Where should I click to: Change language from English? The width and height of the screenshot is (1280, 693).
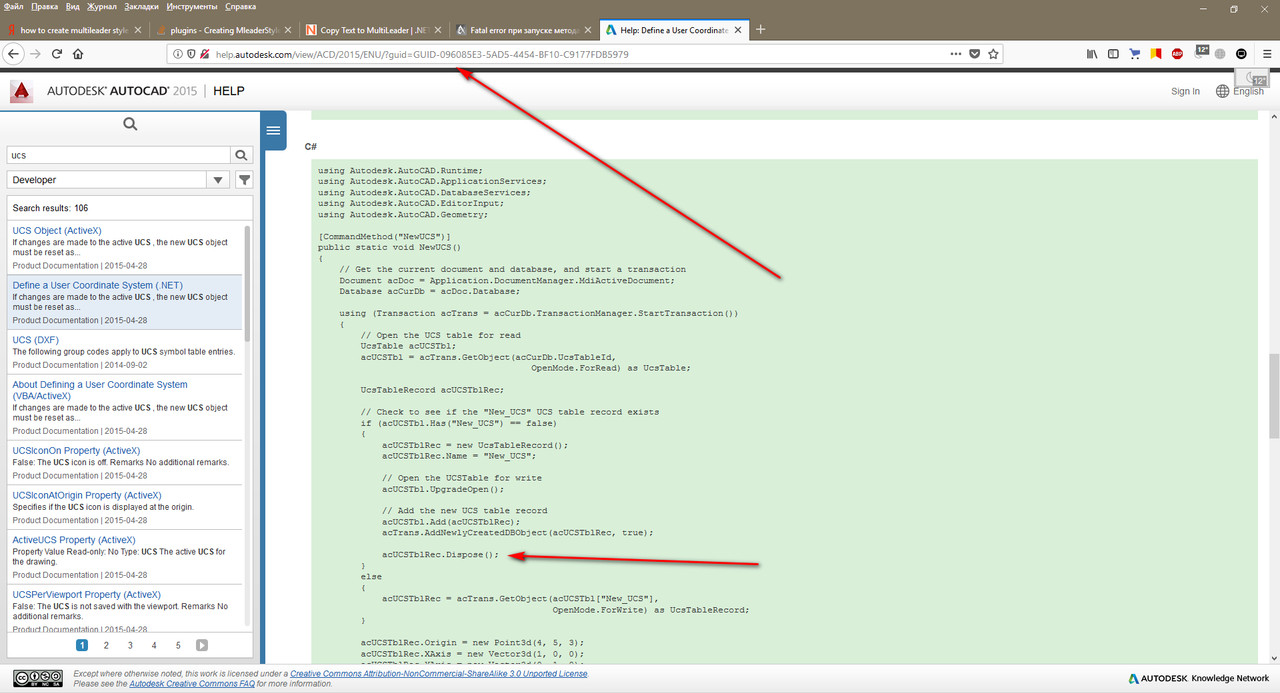click(x=1248, y=91)
